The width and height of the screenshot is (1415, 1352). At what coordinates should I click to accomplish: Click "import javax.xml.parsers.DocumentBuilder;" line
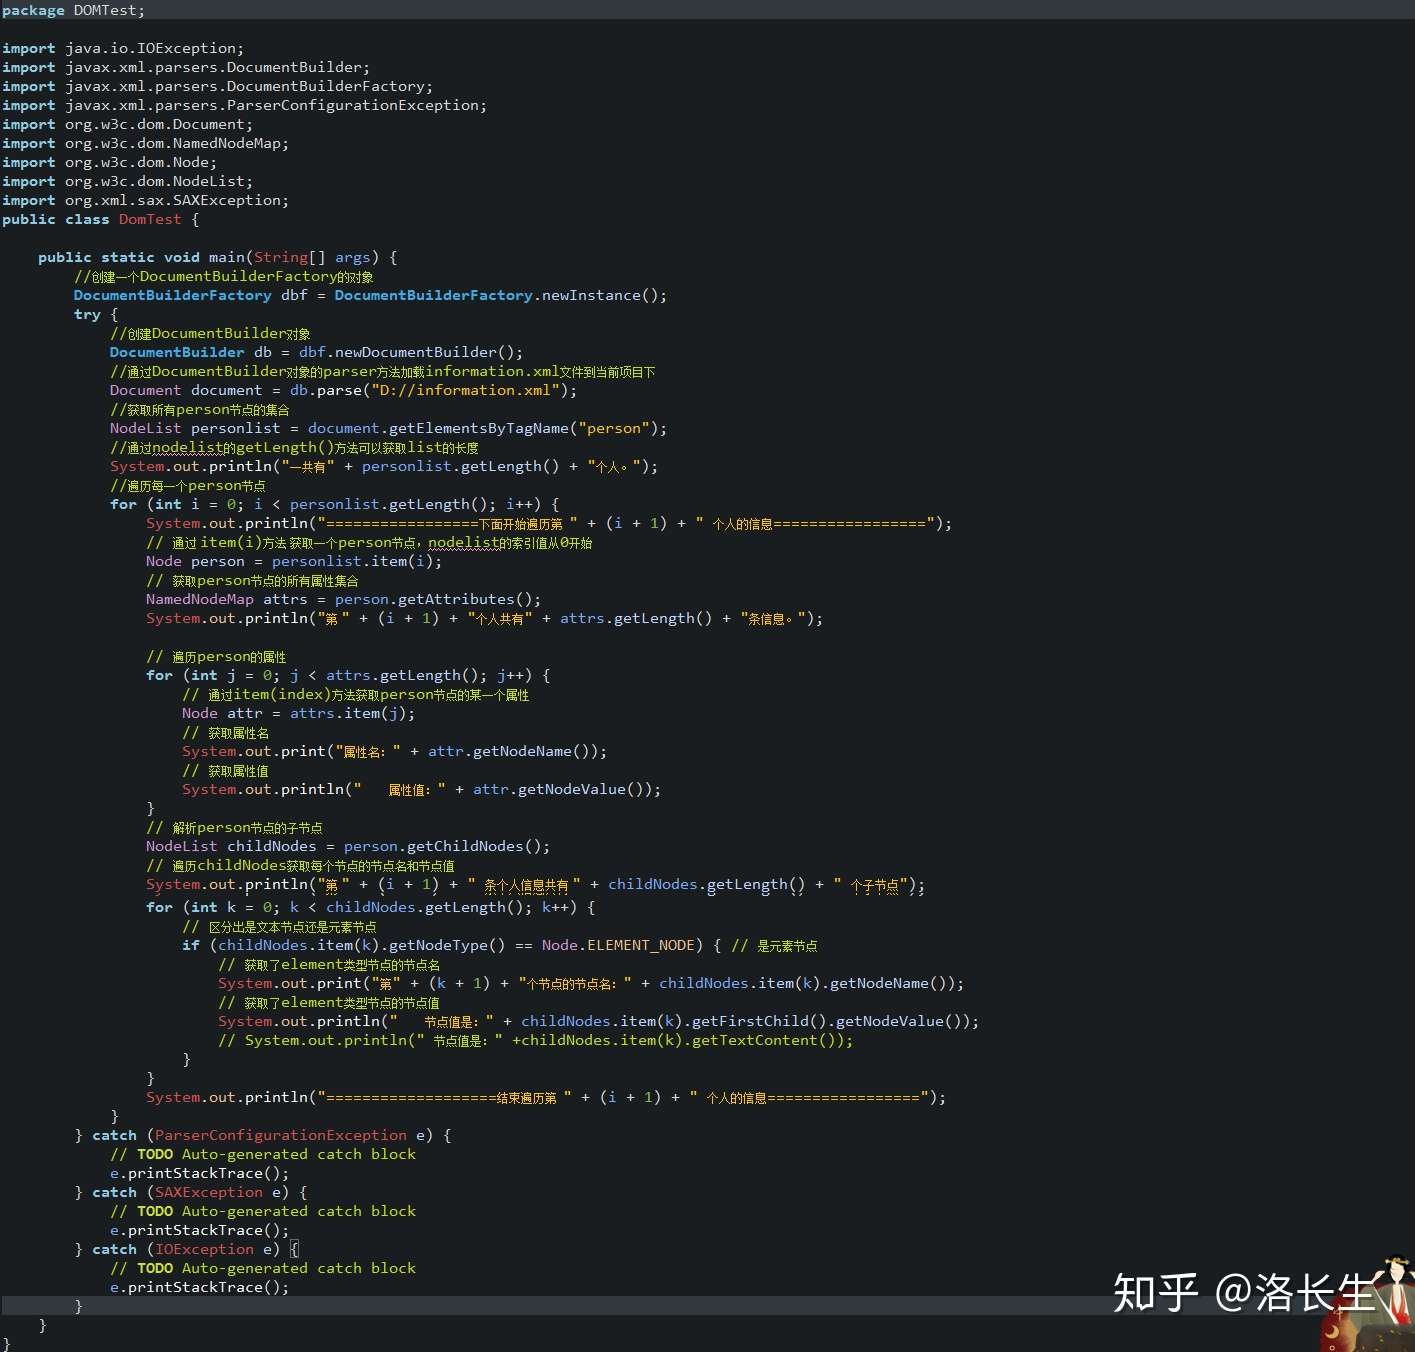click(x=186, y=67)
